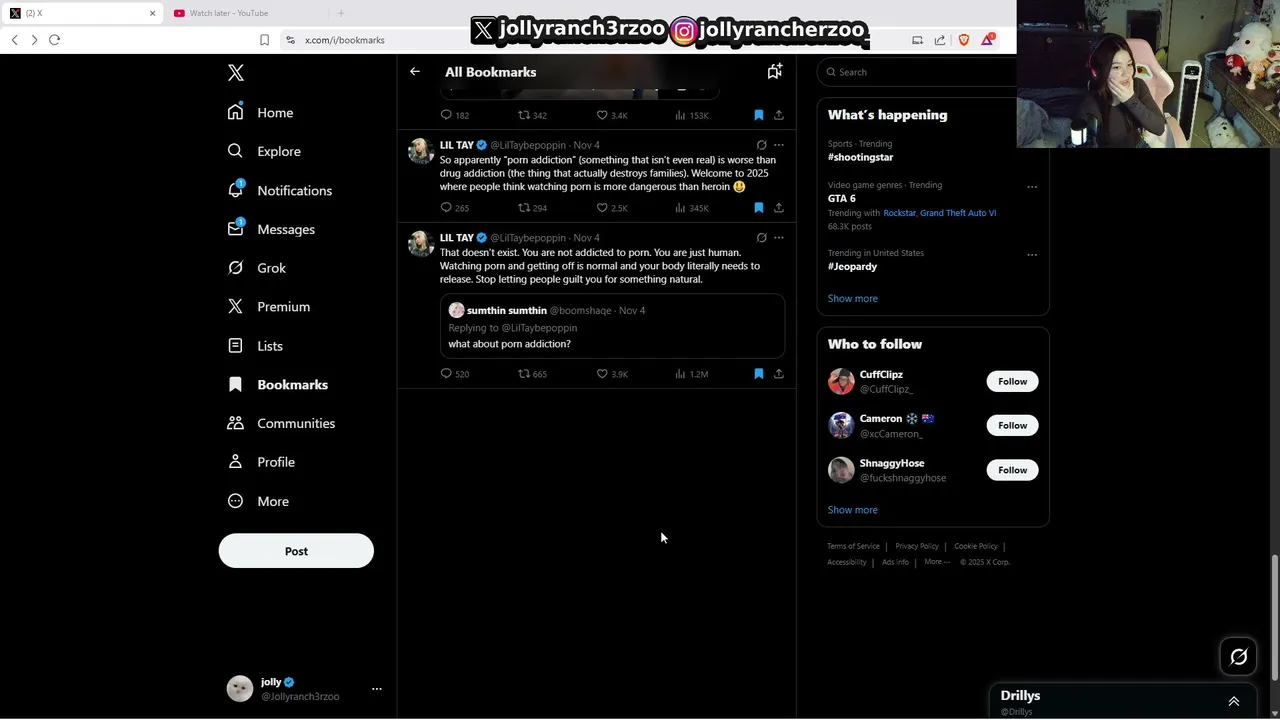
Task: Remove bookmark on 153K views tweet
Action: click(x=759, y=115)
